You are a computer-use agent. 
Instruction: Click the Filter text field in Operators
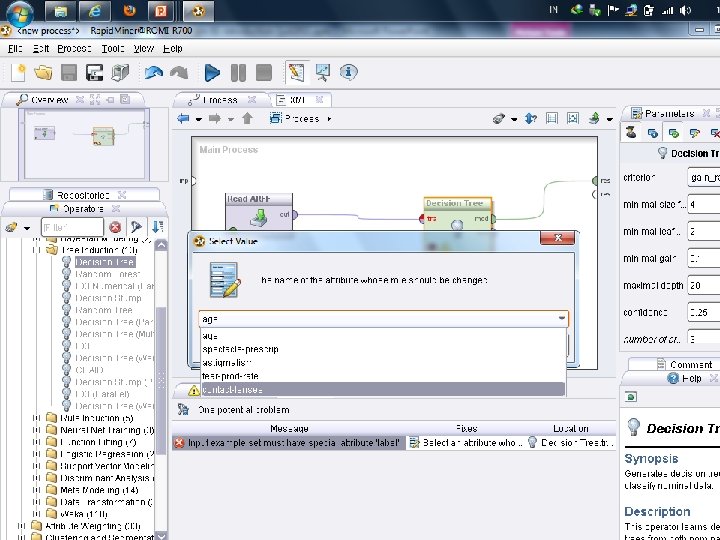[72, 228]
